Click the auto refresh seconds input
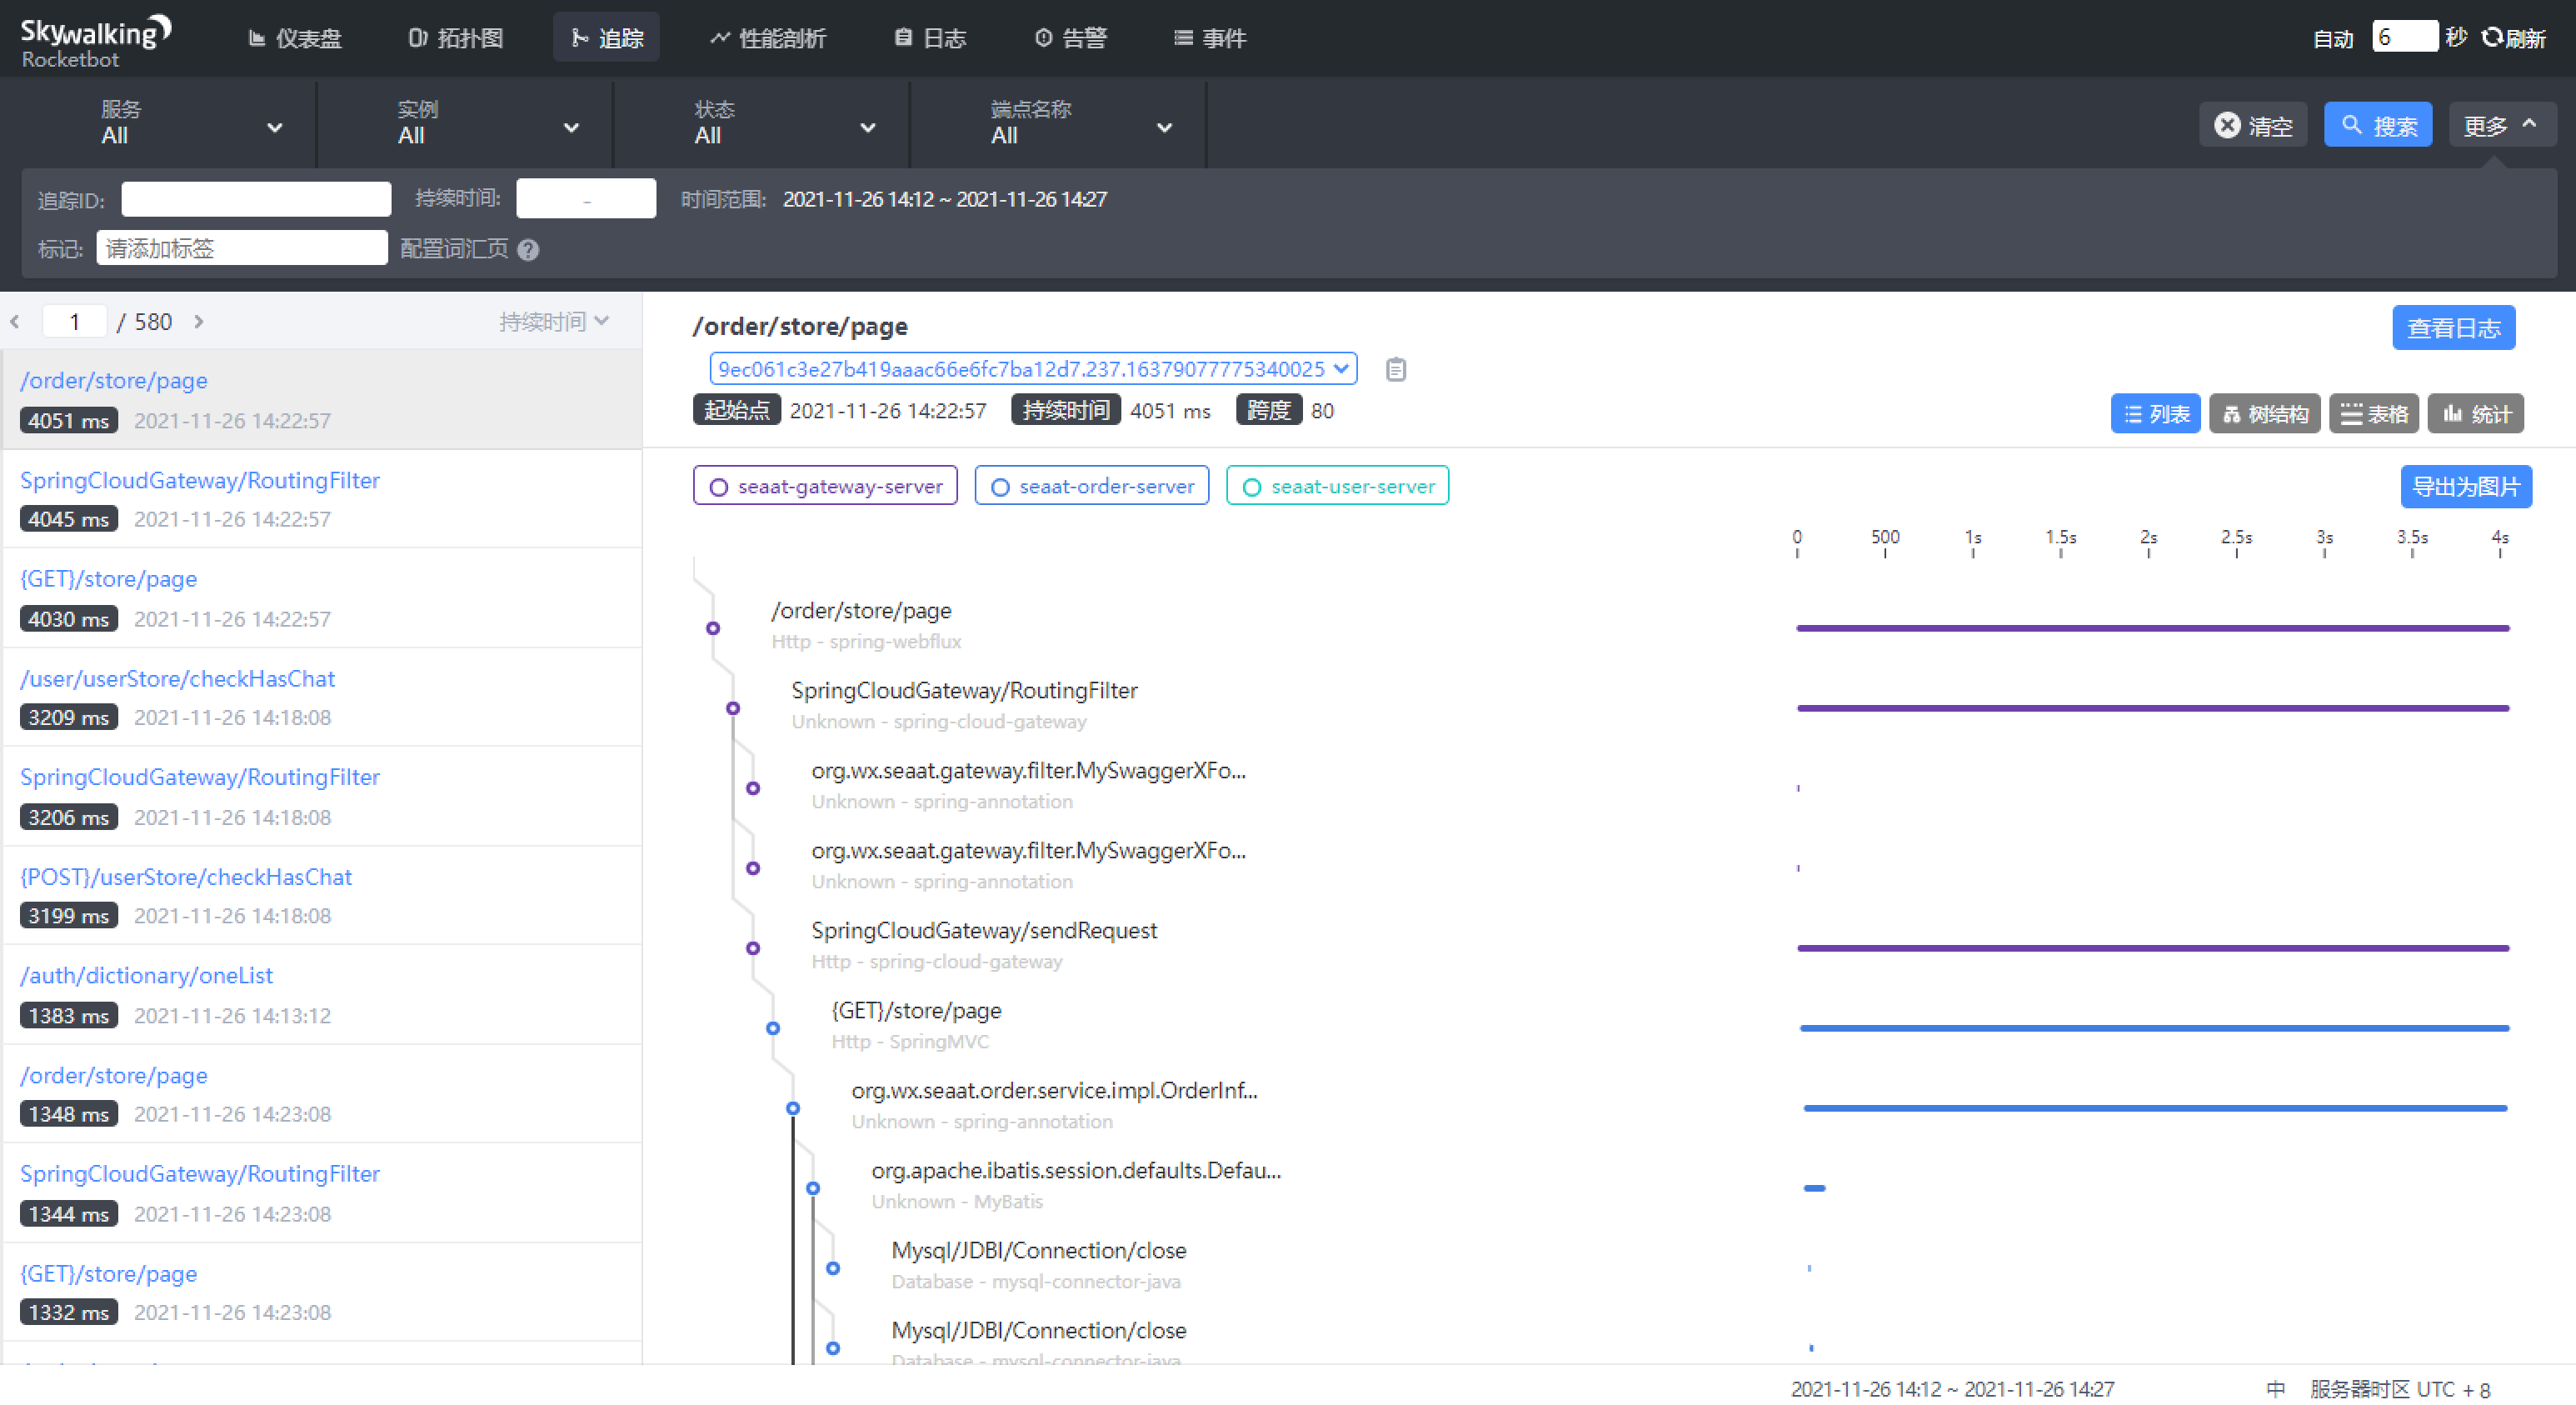This screenshot has height=1405, width=2576. 2405,37
